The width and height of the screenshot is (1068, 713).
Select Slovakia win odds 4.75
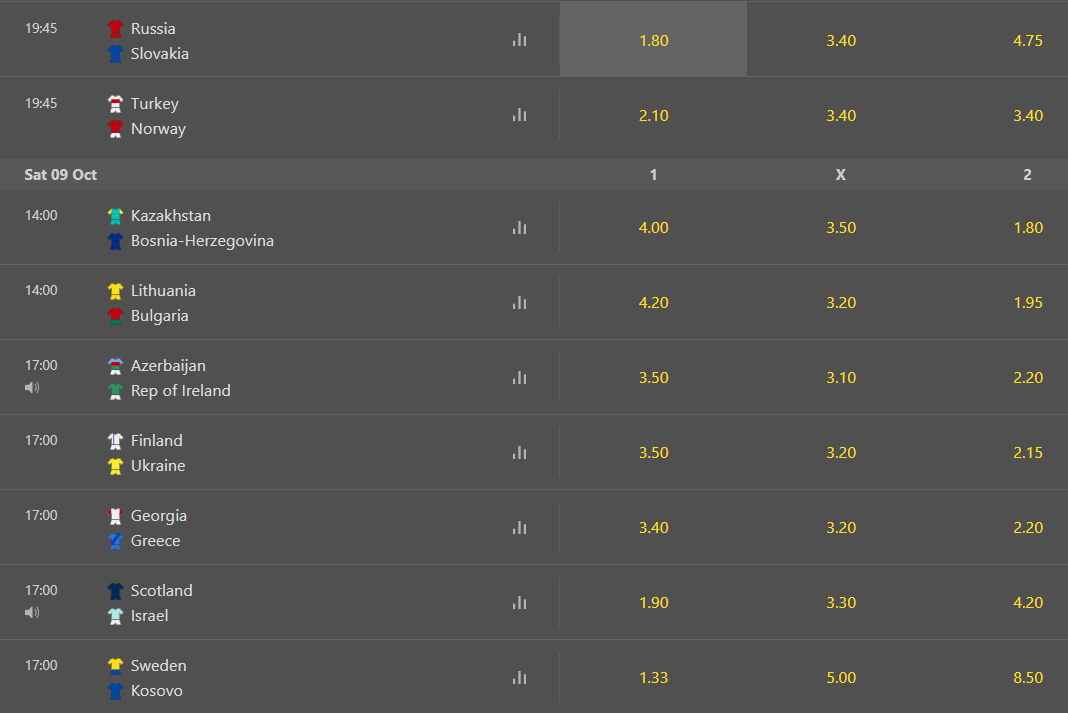tap(1027, 39)
